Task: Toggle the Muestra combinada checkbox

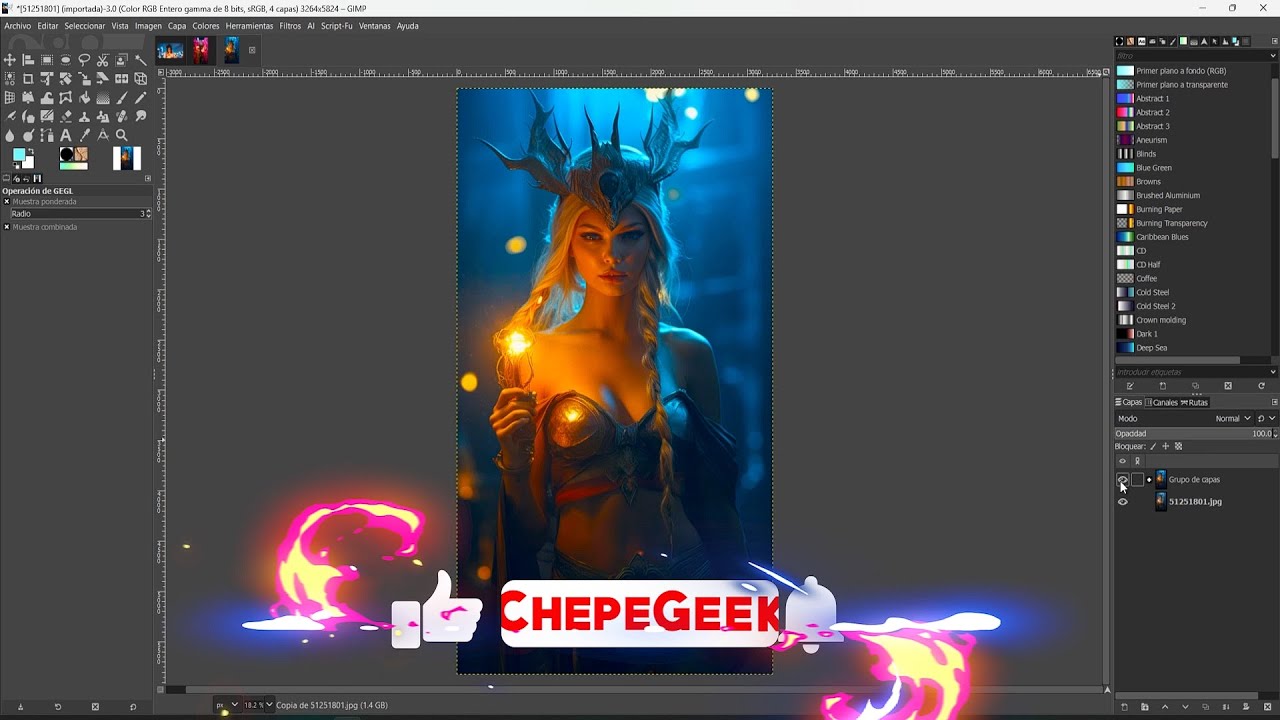Action: [6, 227]
